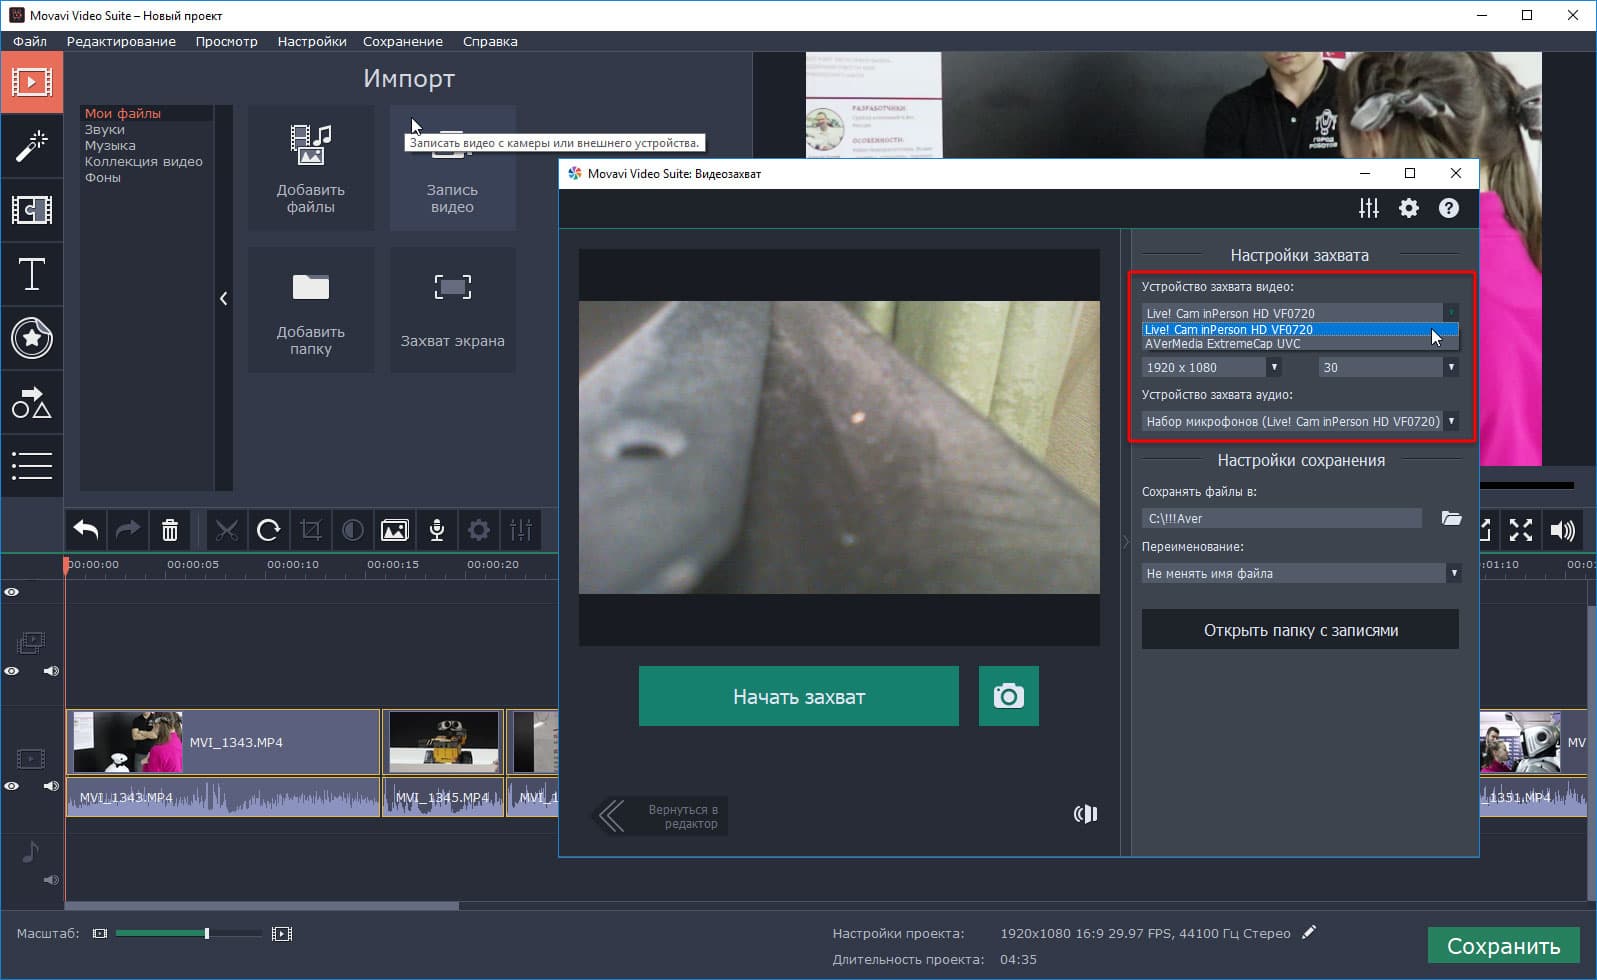Split clip with the scissors tool

click(x=227, y=530)
